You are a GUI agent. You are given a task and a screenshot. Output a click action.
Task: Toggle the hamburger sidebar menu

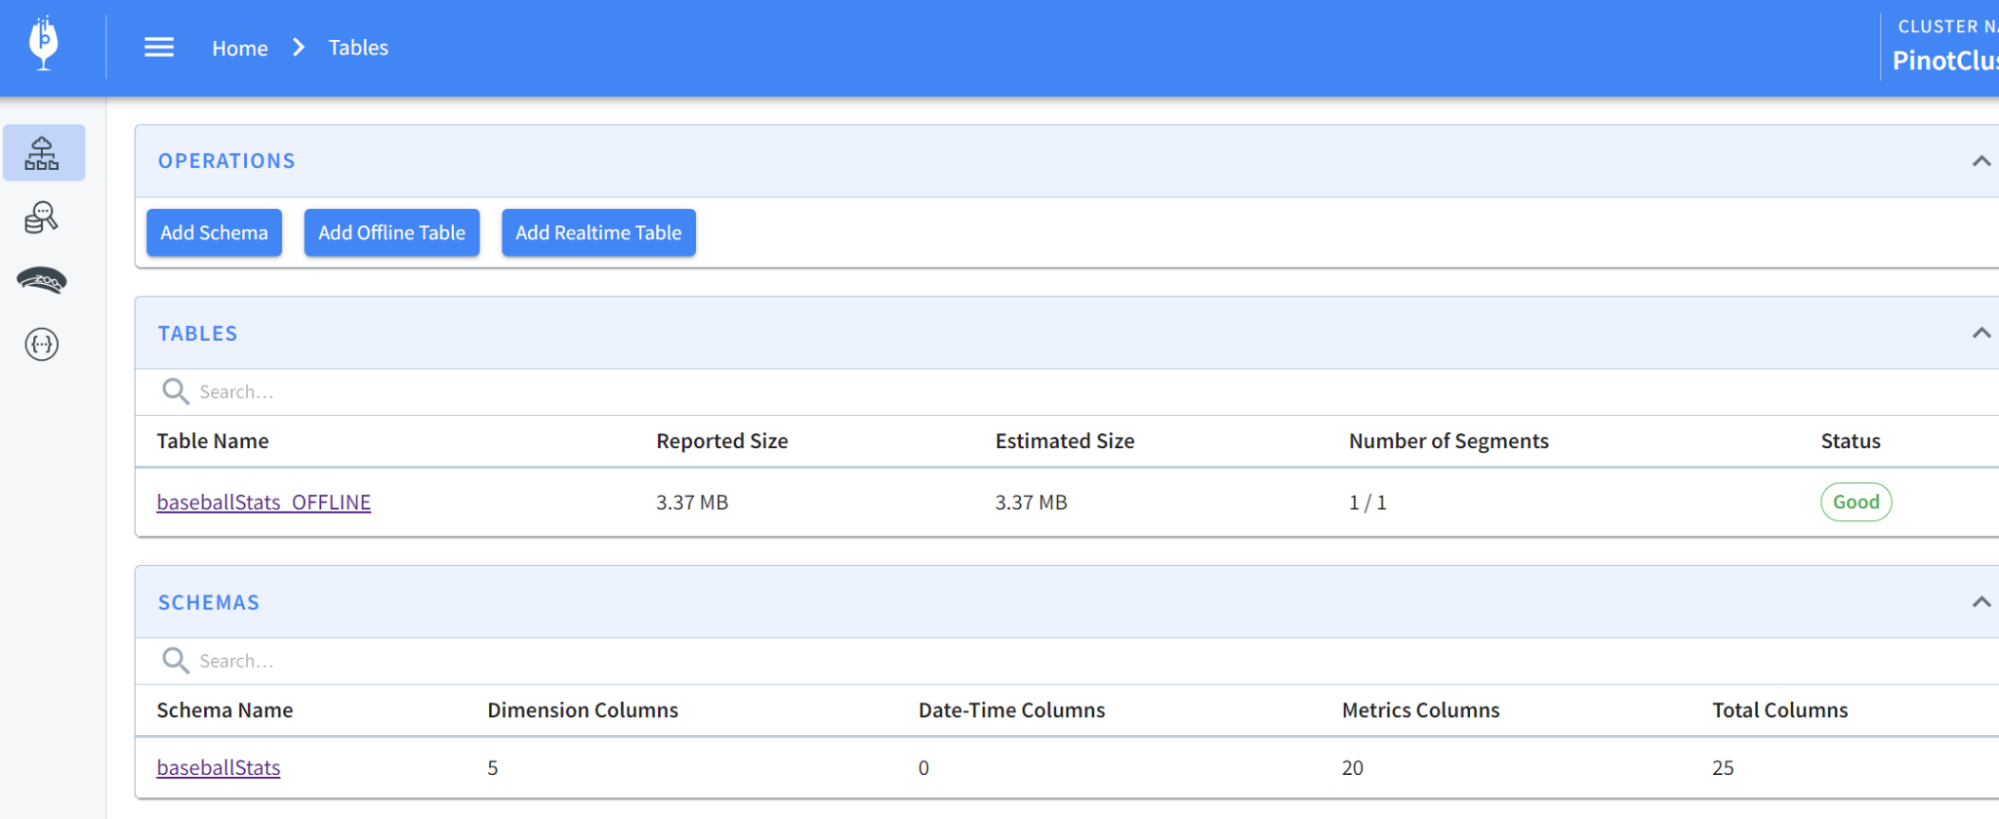pos(159,48)
